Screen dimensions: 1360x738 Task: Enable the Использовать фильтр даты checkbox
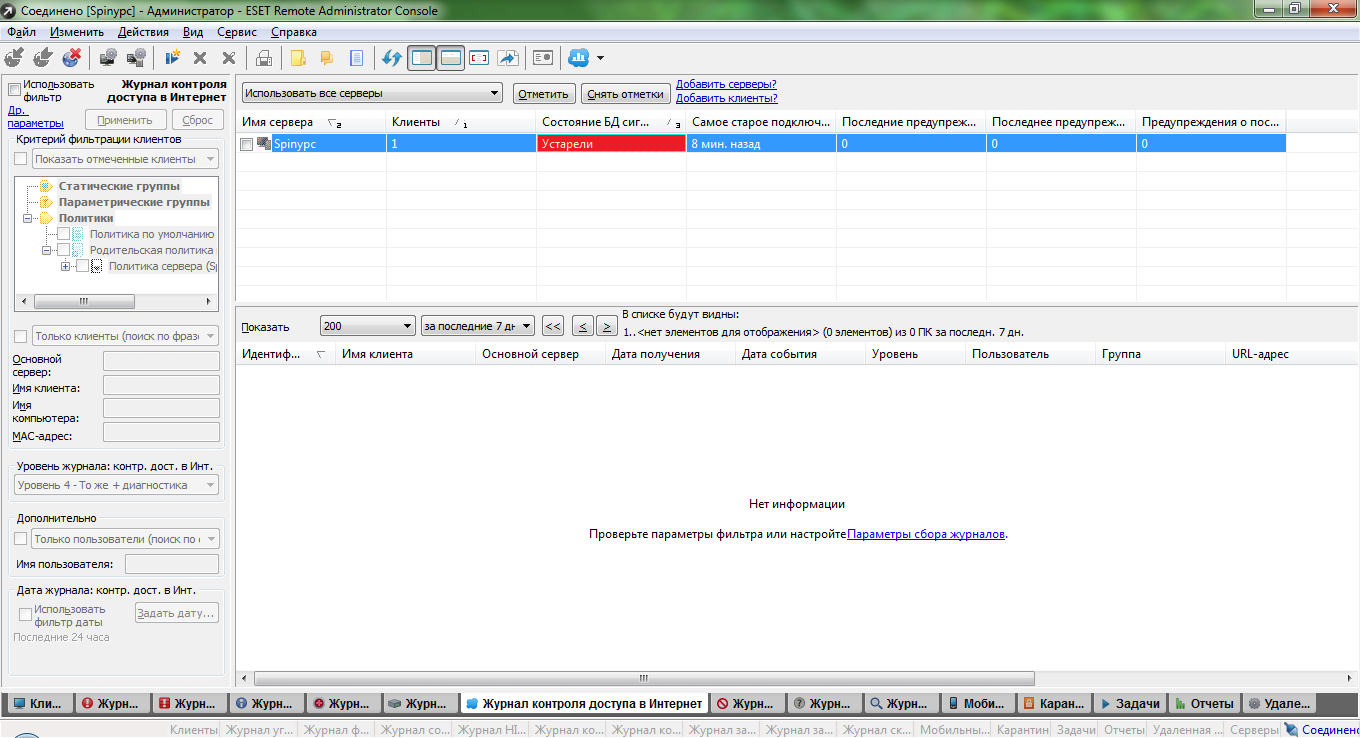26,614
